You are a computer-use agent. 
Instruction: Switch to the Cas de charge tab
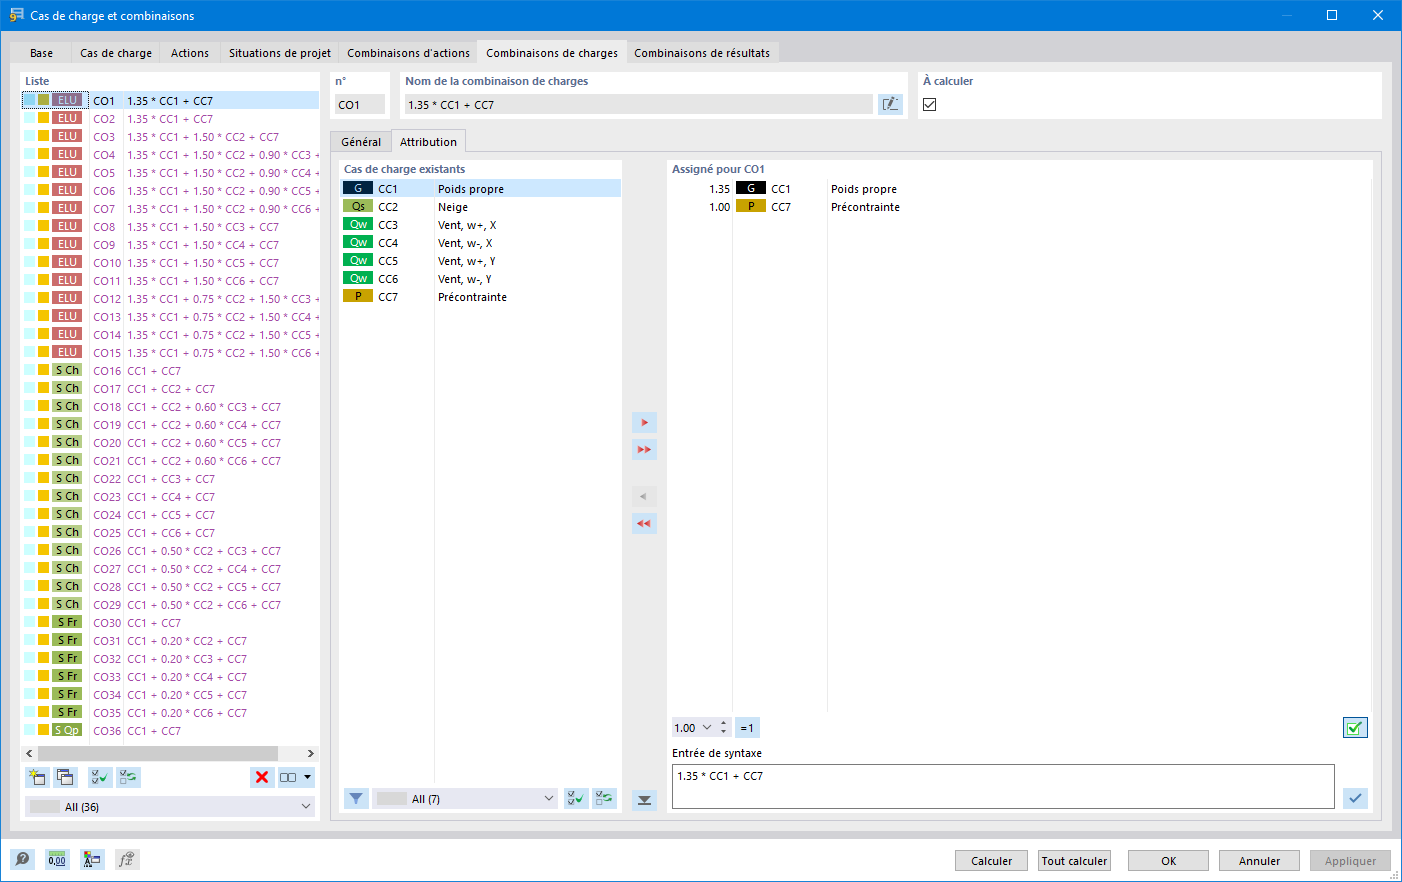coord(116,53)
